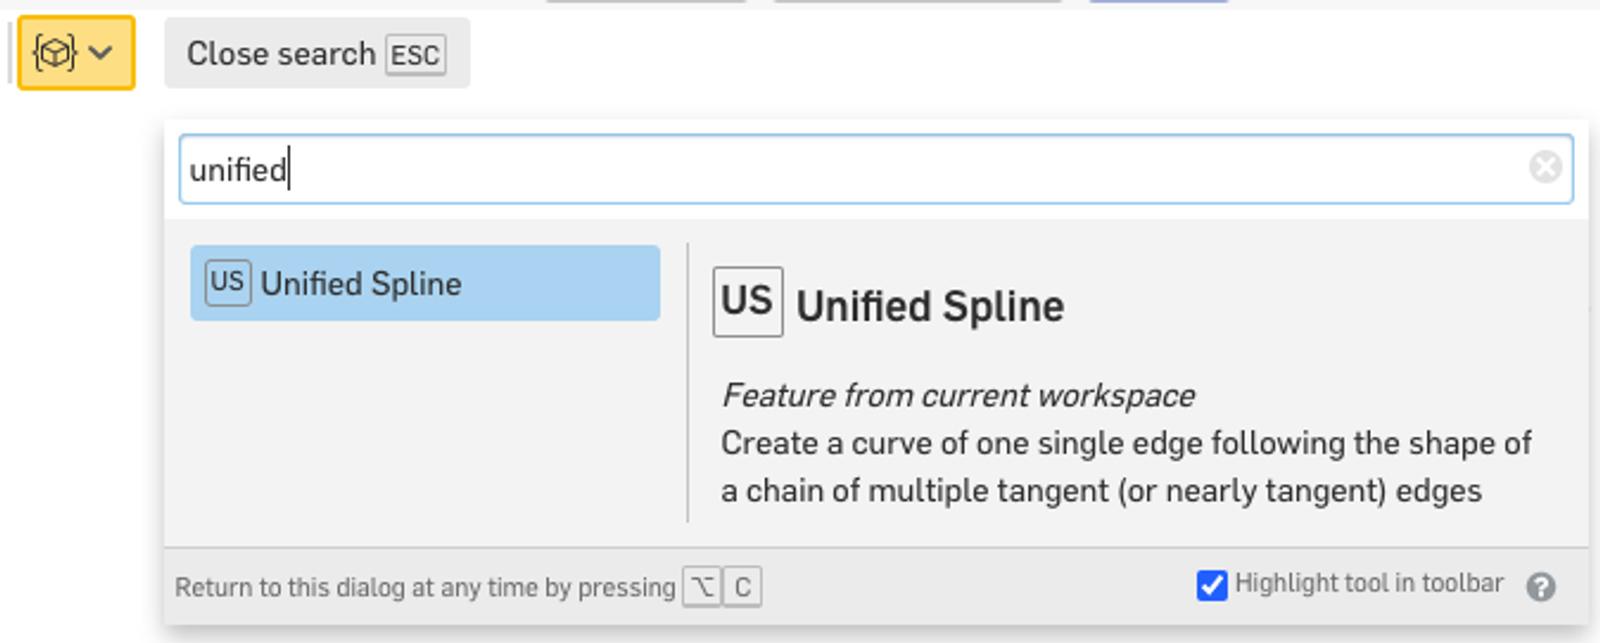
Task: Click the Unified Spline heading in details
Action: click(x=929, y=306)
